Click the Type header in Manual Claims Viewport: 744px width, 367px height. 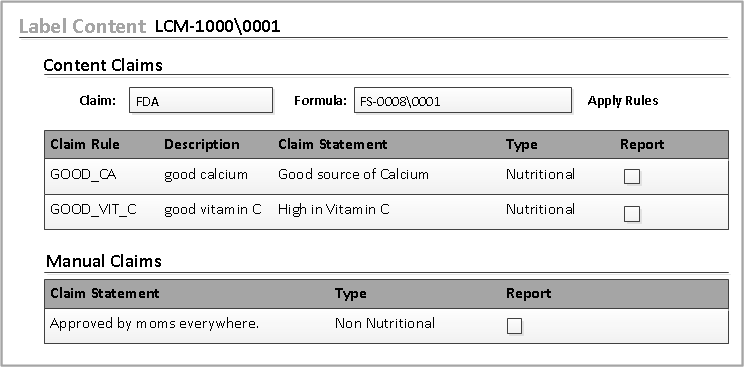(x=351, y=293)
